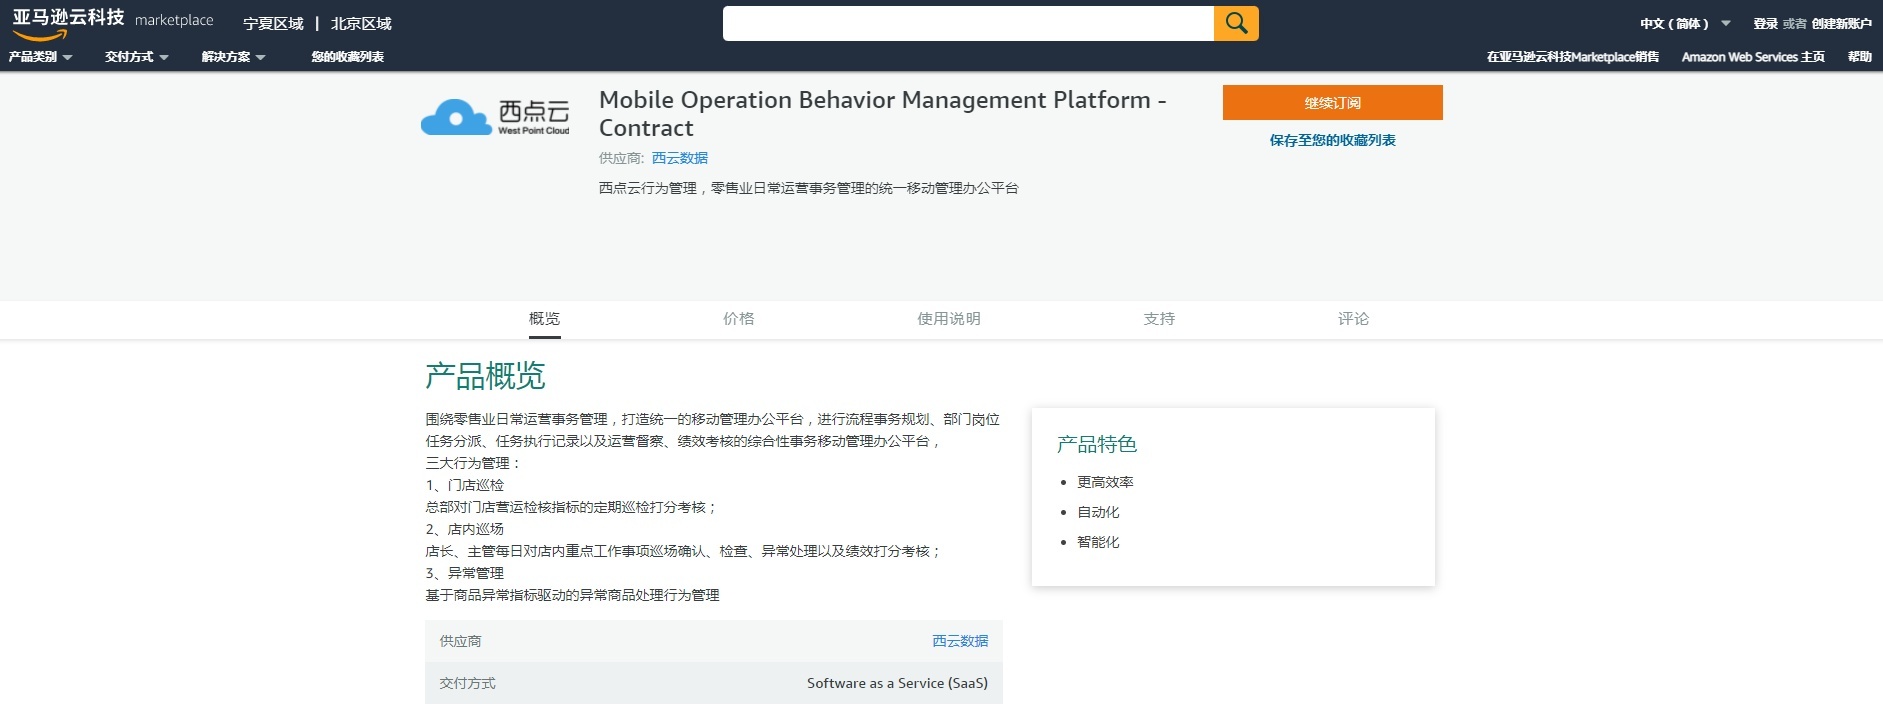1883x714 pixels.
Task: Open 您的收藏列表 in navigation bar
Action: (x=347, y=57)
